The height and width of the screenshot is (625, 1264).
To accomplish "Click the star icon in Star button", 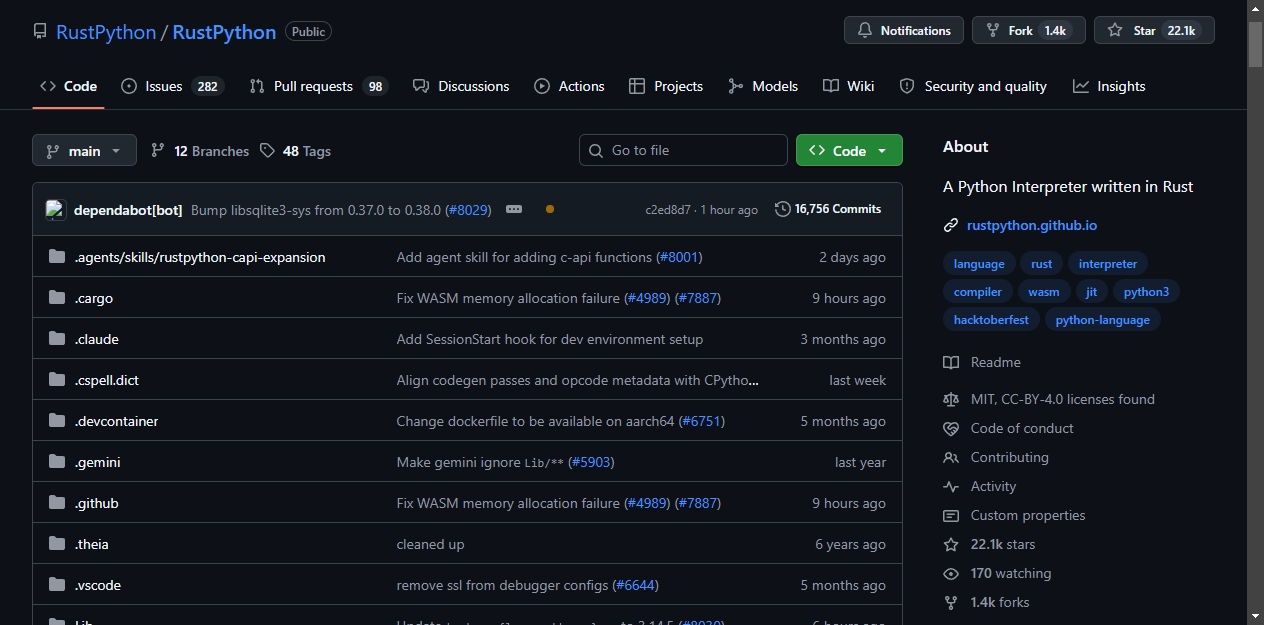I will point(1115,31).
